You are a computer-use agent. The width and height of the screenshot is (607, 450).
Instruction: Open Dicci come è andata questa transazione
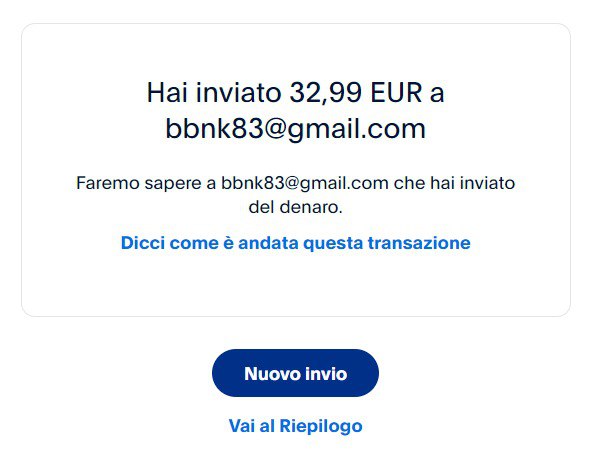point(295,243)
